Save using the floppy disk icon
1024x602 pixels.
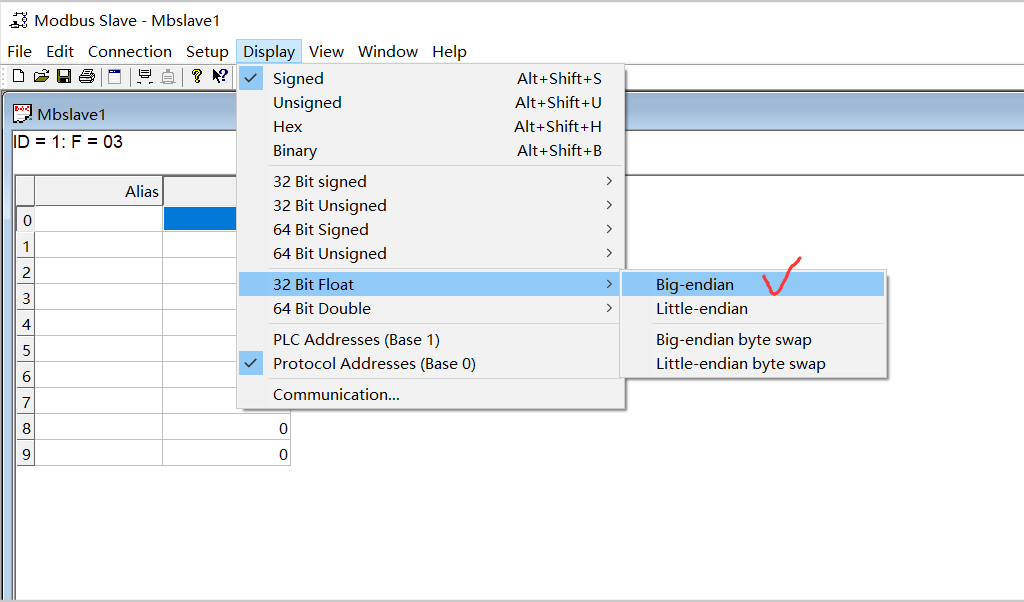click(64, 76)
